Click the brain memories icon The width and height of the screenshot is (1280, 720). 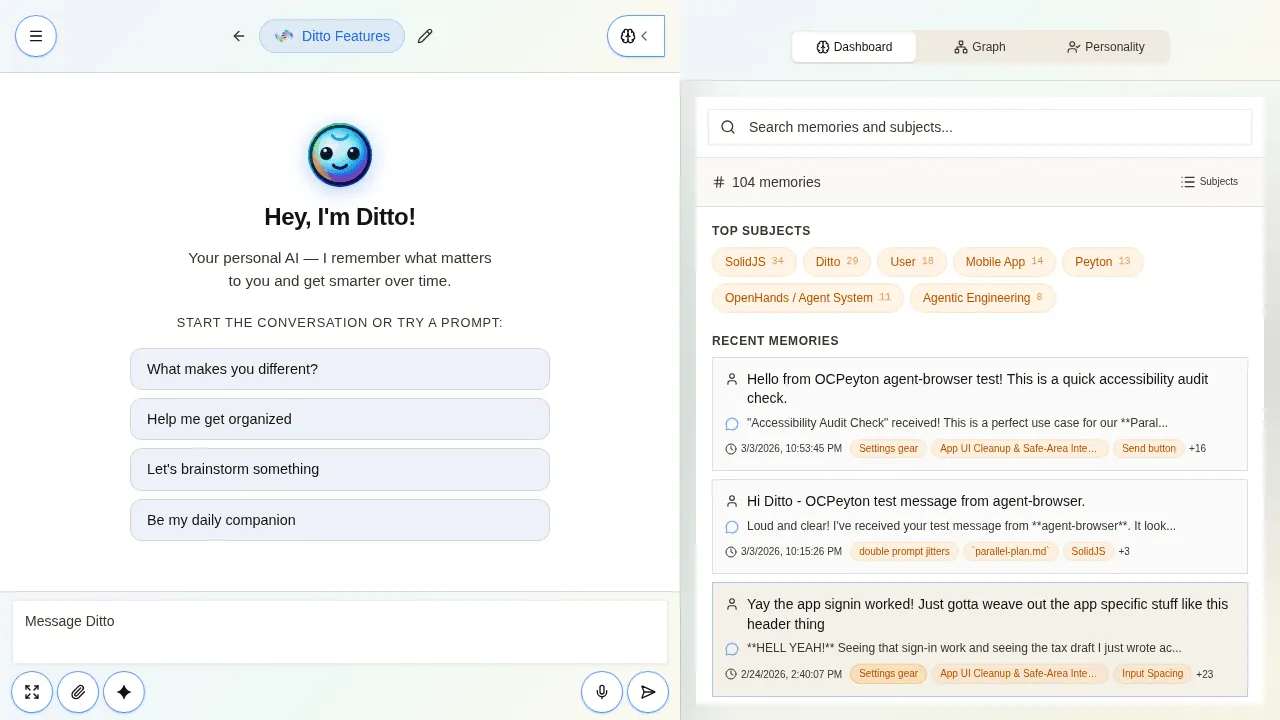point(628,36)
